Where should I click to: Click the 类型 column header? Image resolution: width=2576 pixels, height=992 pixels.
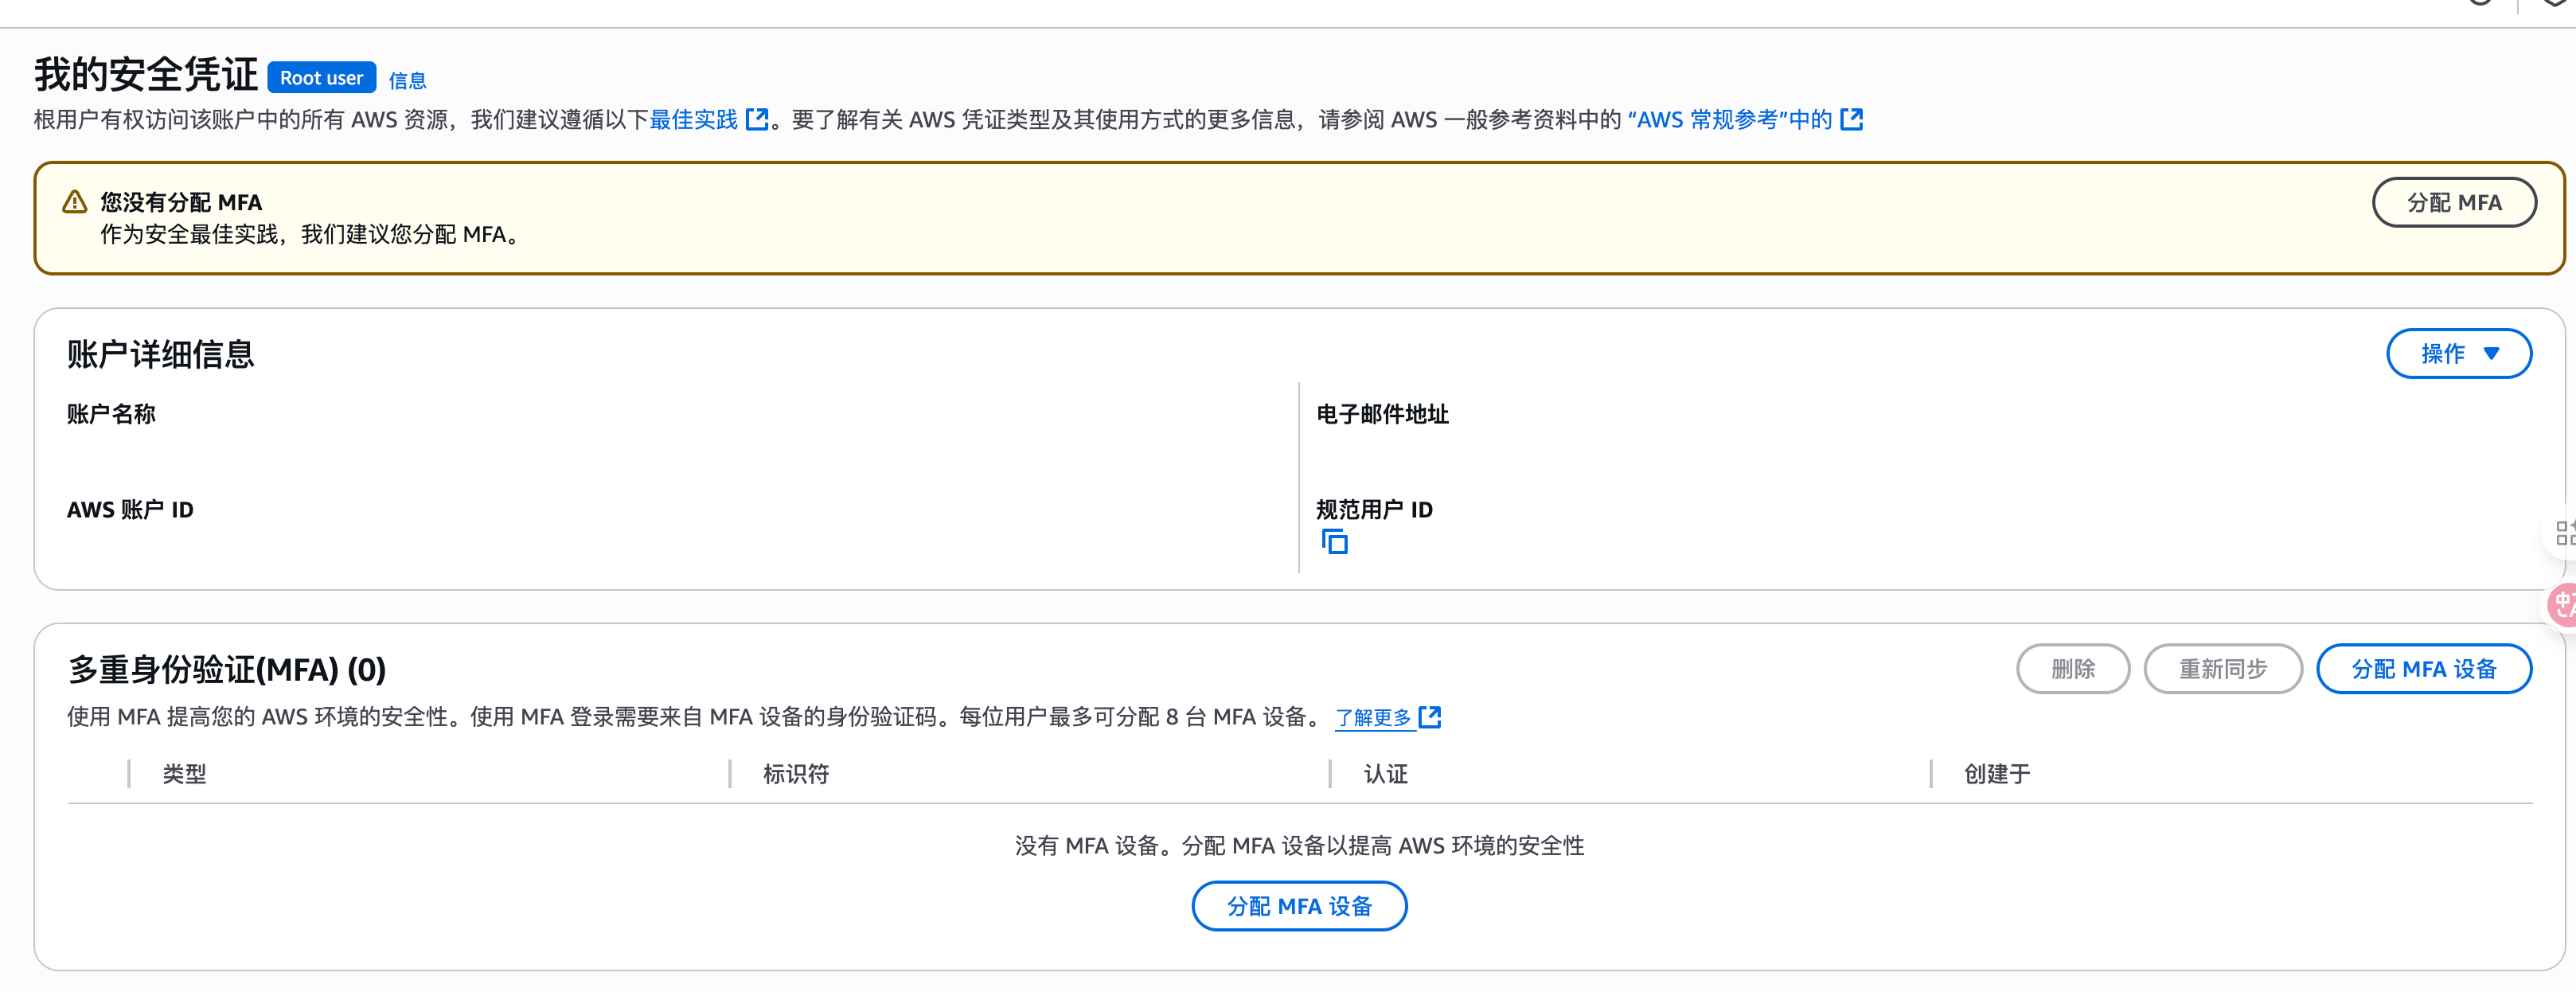[x=184, y=774]
